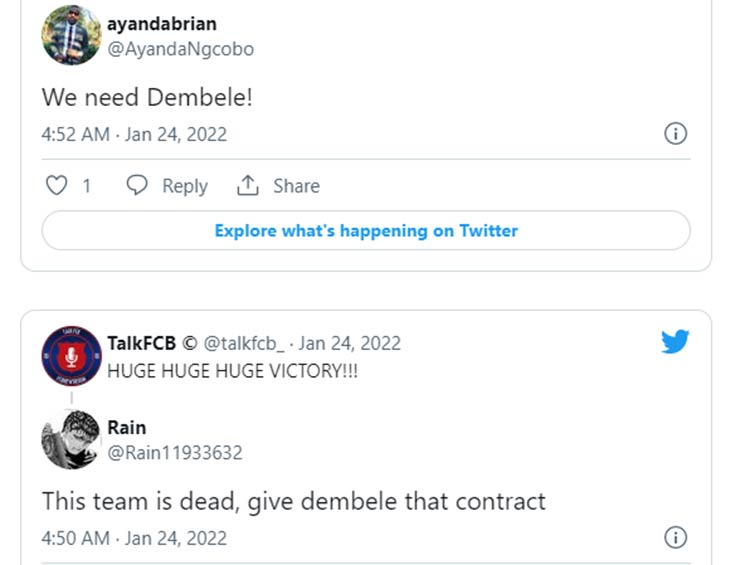This screenshot has width=740, height=565.
Task: Click the "HUGE HUGE HUGE VICTORY!!!" tweet text
Action: click(233, 370)
